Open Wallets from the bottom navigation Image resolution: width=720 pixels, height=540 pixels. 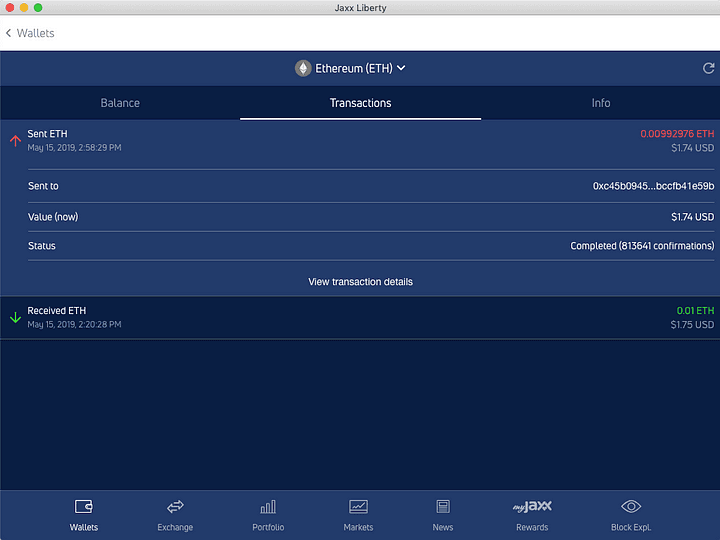[x=84, y=515]
